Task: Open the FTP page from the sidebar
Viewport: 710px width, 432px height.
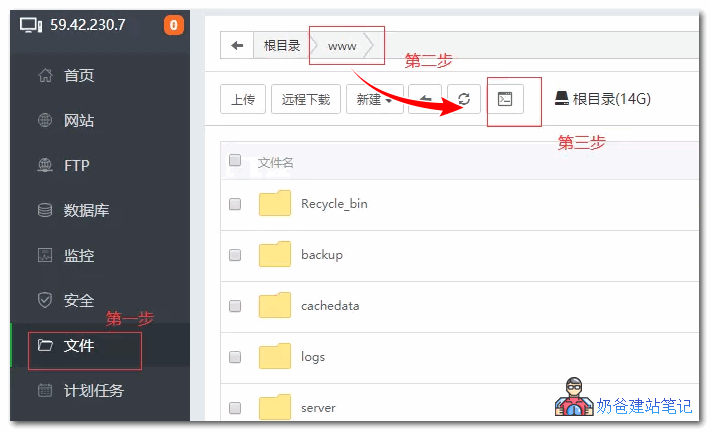Action: click(x=76, y=165)
